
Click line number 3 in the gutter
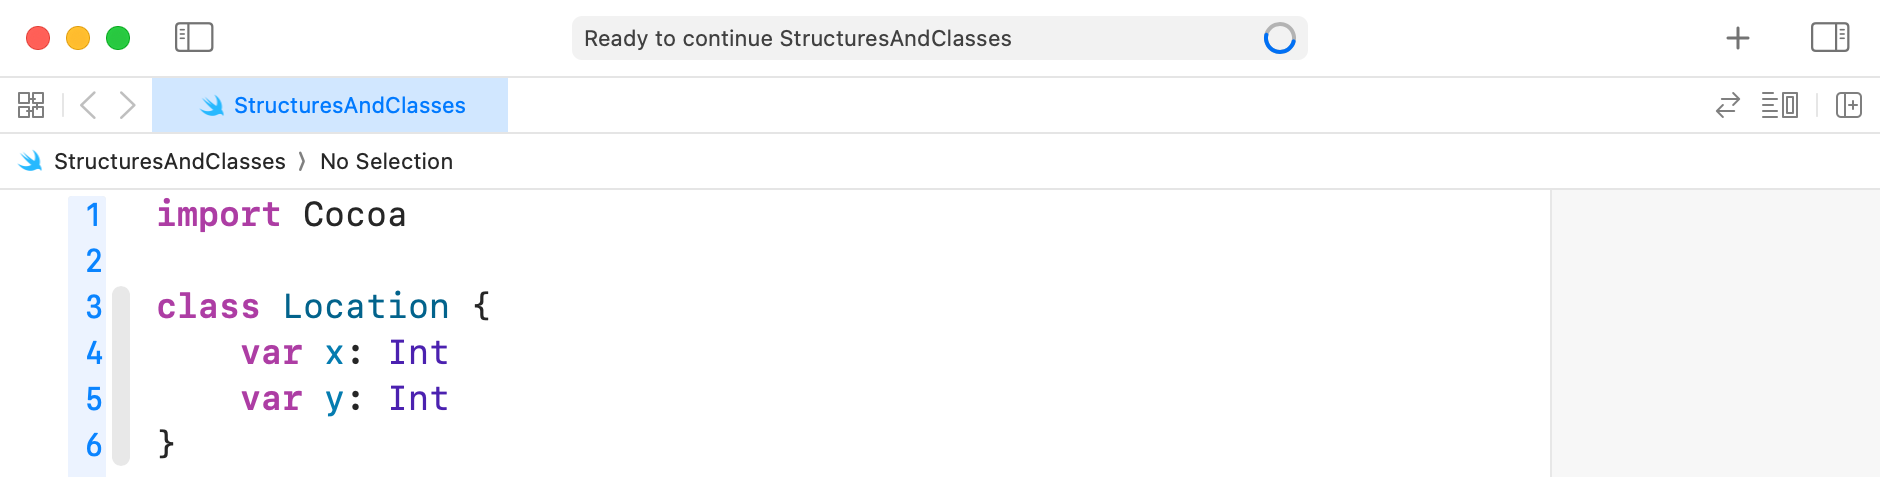(93, 307)
